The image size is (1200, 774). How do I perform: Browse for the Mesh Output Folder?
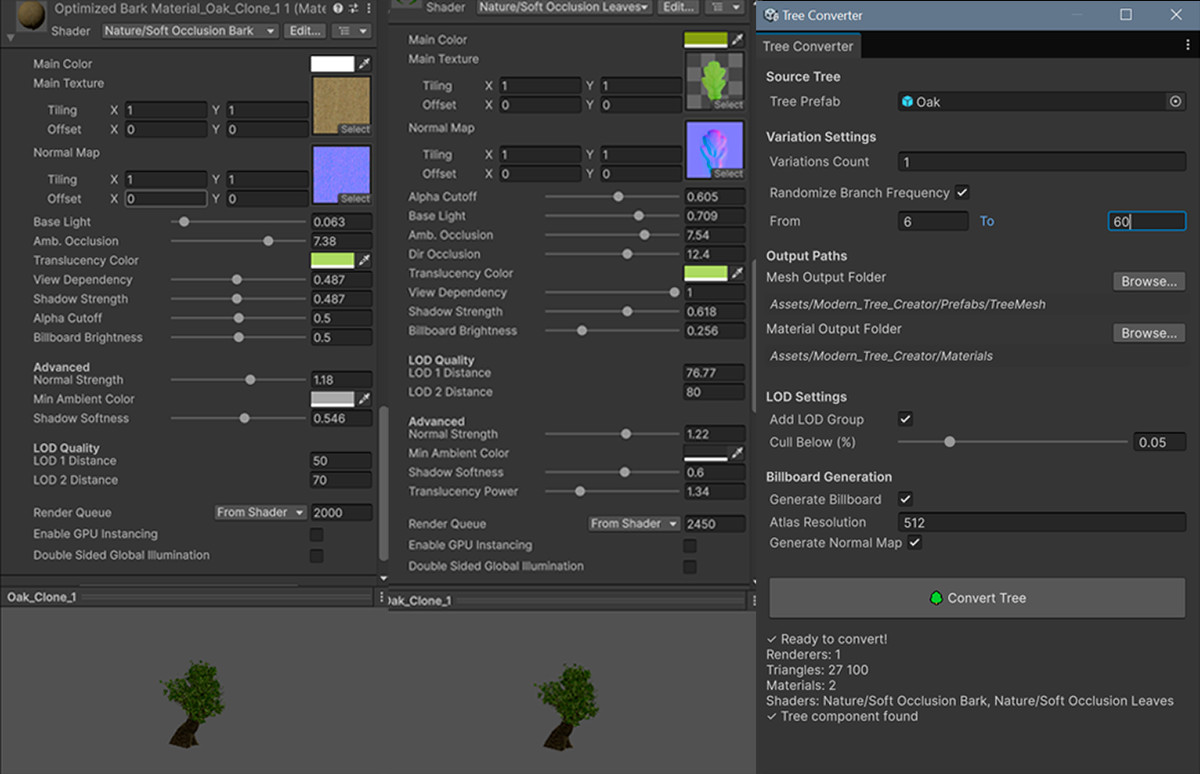tap(1148, 281)
